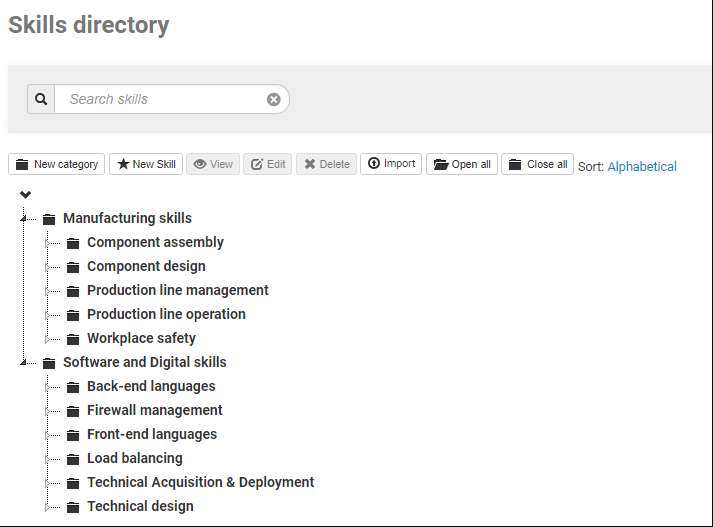Close all categories in the tree
The height and width of the screenshot is (527, 713).
click(538, 164)
